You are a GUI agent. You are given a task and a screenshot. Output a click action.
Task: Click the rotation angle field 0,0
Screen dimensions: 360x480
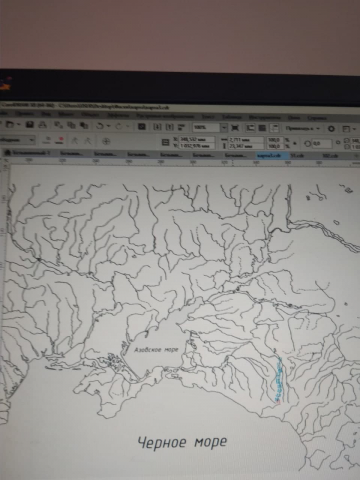pyautogui.click(x=322, y=144)
